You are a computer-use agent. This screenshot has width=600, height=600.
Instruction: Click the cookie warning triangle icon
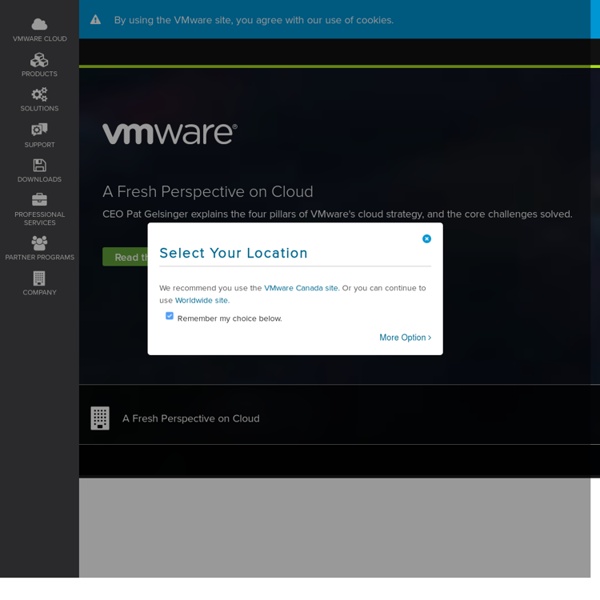[95, 20]
